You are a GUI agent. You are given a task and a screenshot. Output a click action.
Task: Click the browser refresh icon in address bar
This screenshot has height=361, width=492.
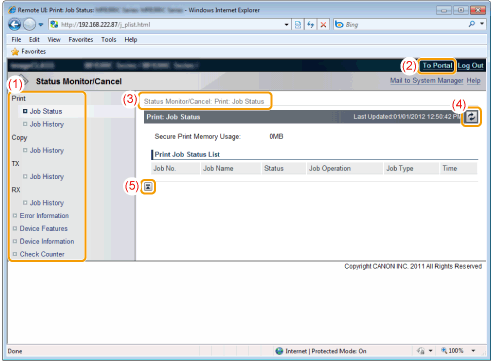[311, 25]
